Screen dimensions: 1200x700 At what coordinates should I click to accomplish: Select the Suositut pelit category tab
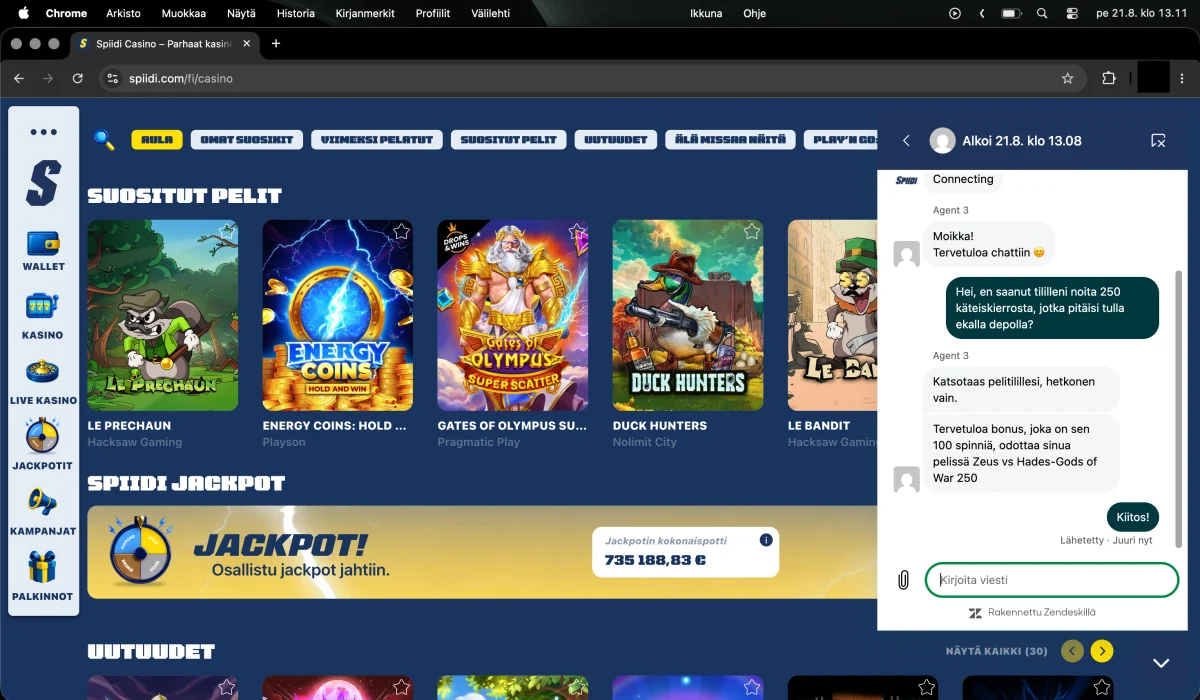pyautogui.click(x=509, y=140)
